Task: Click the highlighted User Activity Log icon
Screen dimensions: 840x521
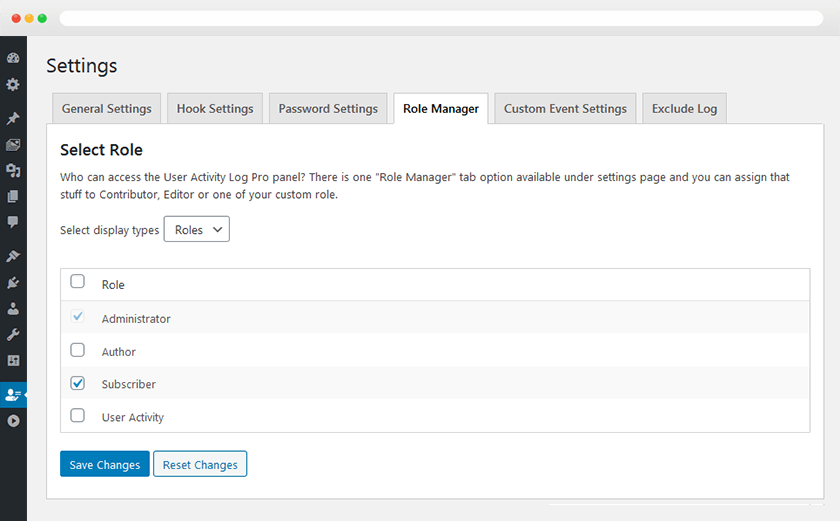Action: click(13, 395)
